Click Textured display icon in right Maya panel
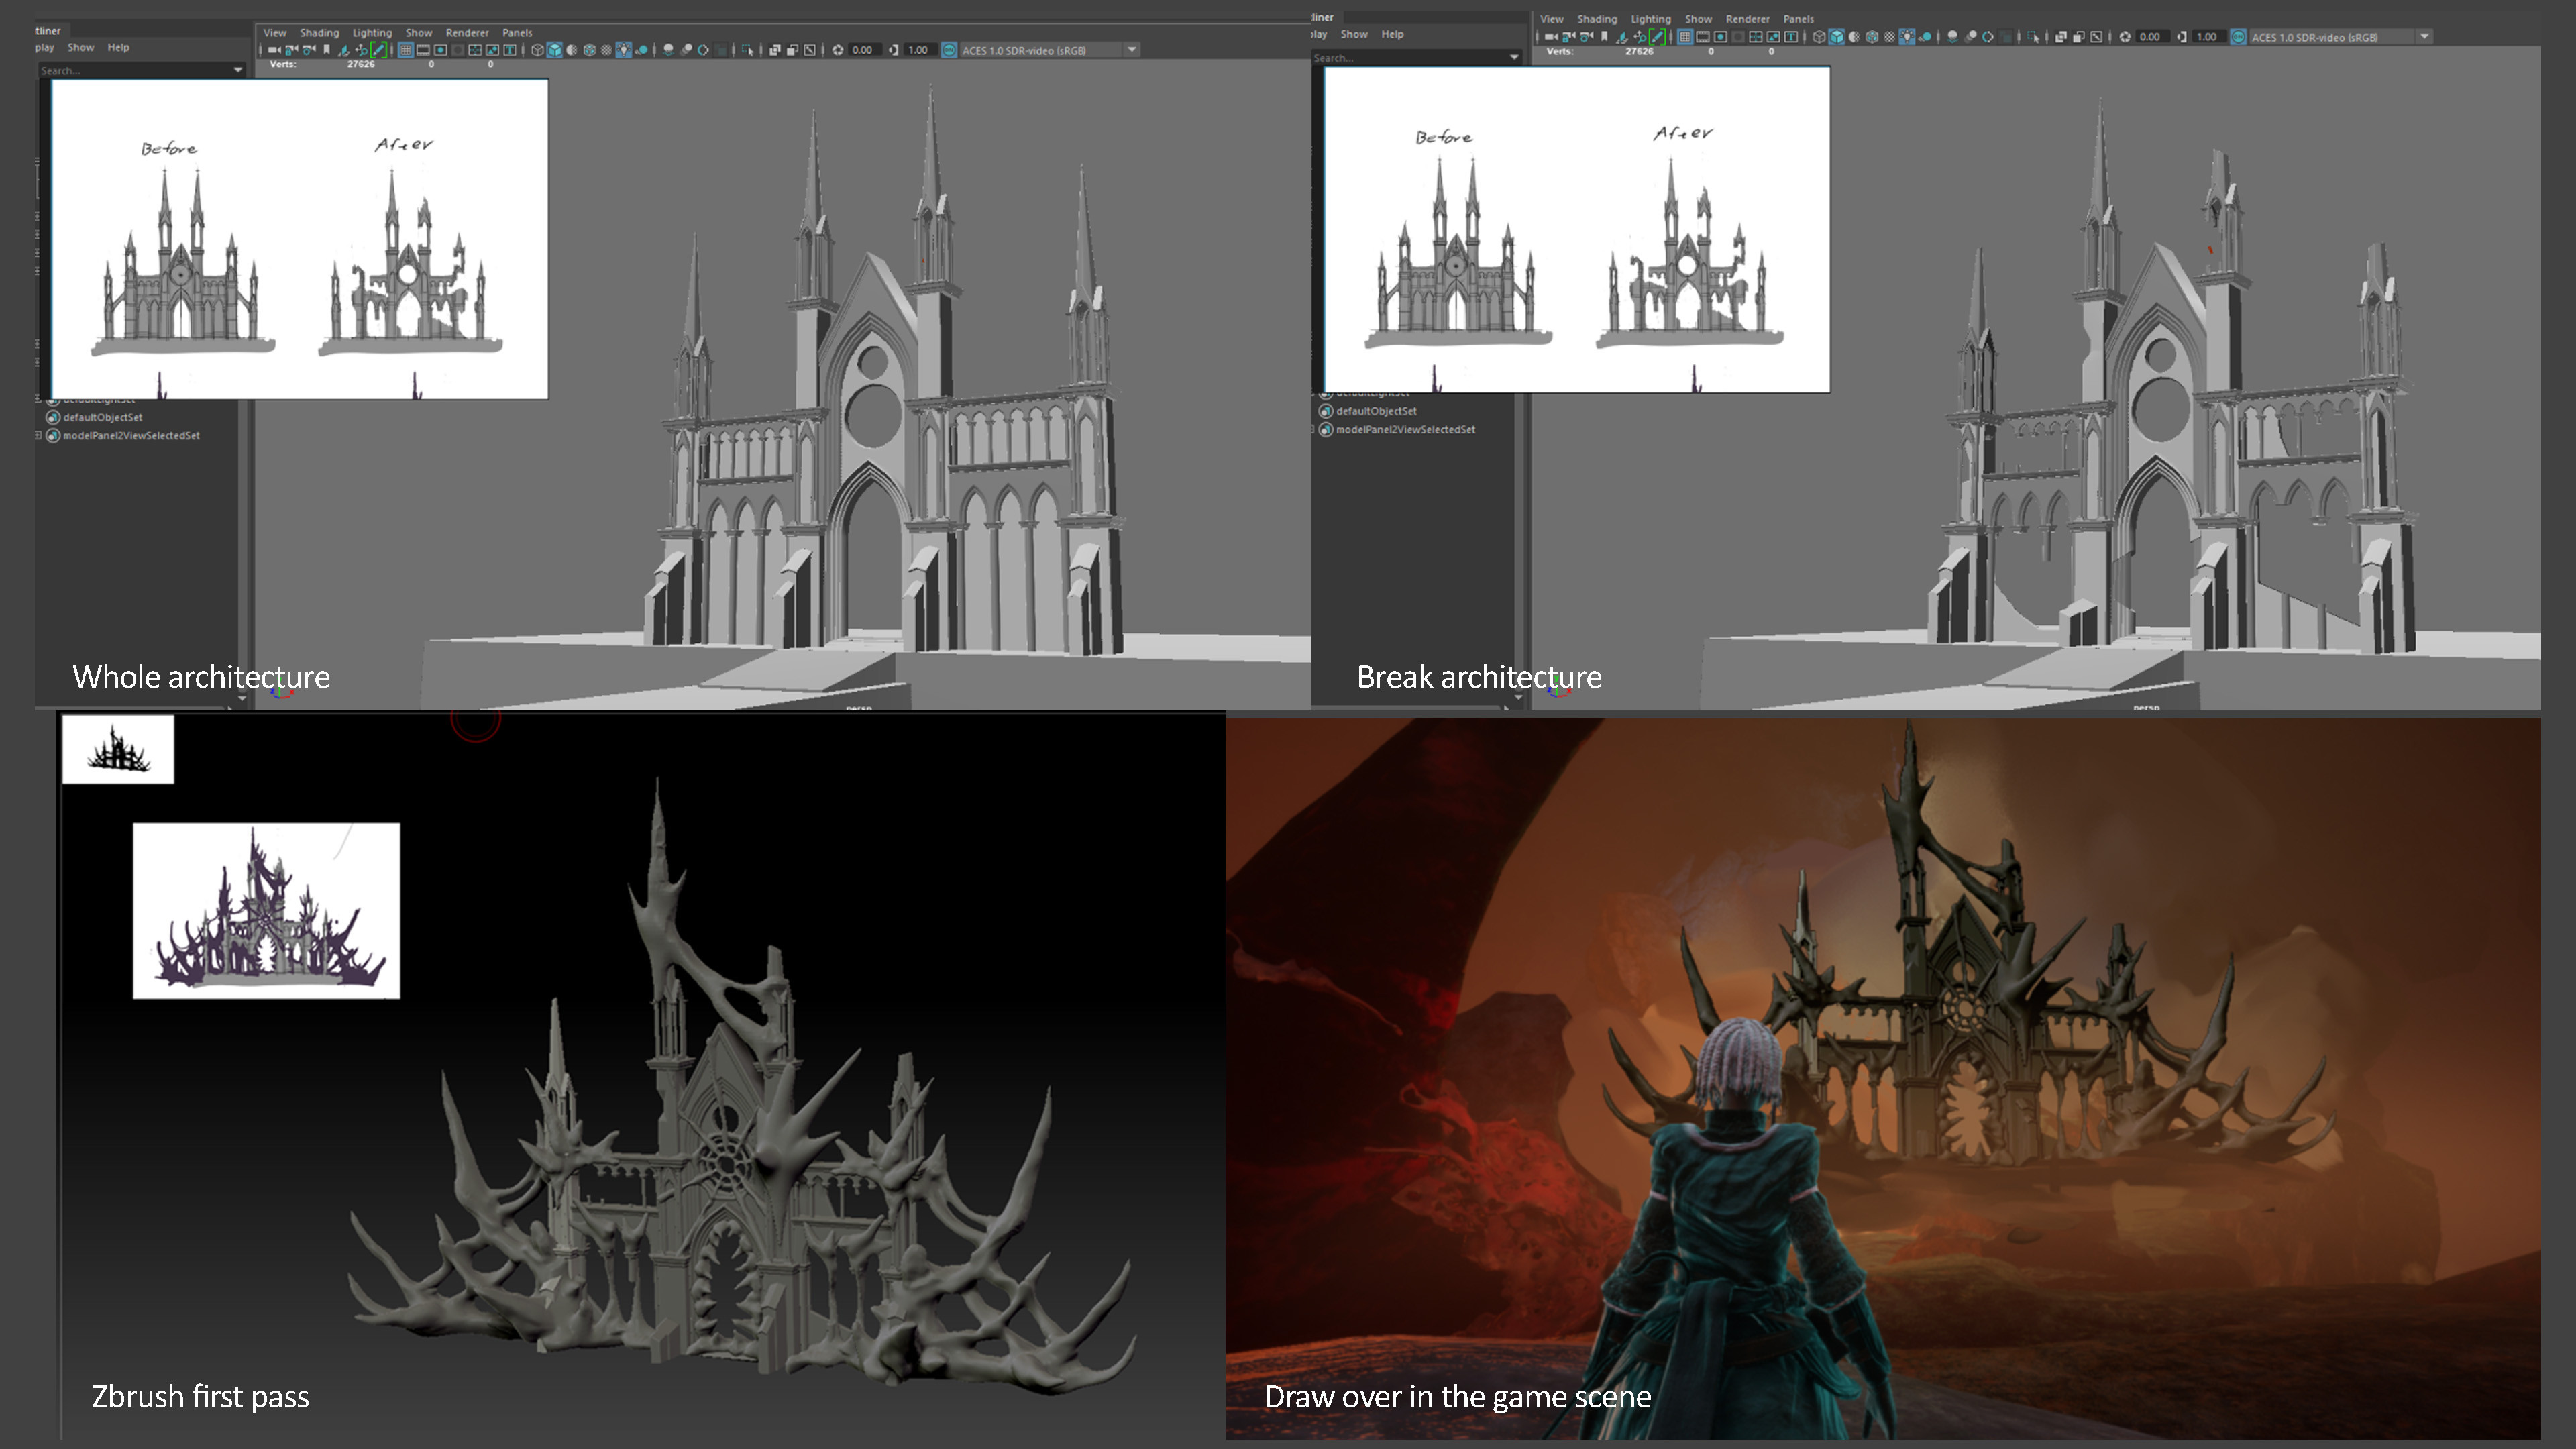 1889,37
